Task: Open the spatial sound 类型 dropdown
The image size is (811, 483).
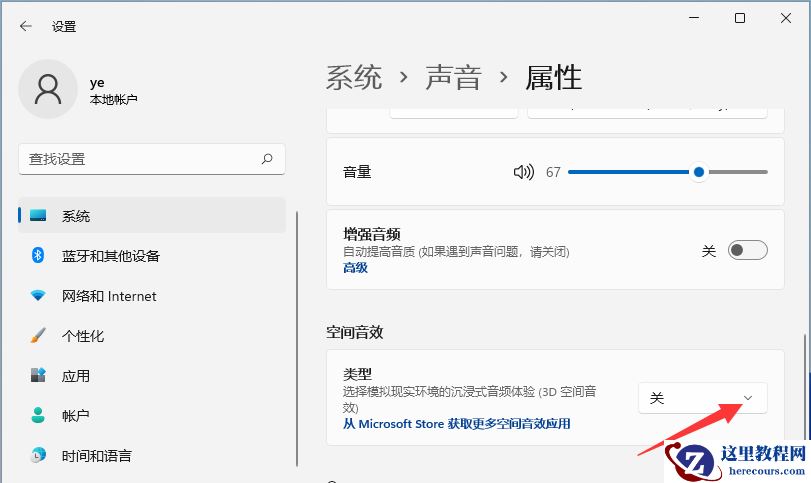Action: [703, 398]
